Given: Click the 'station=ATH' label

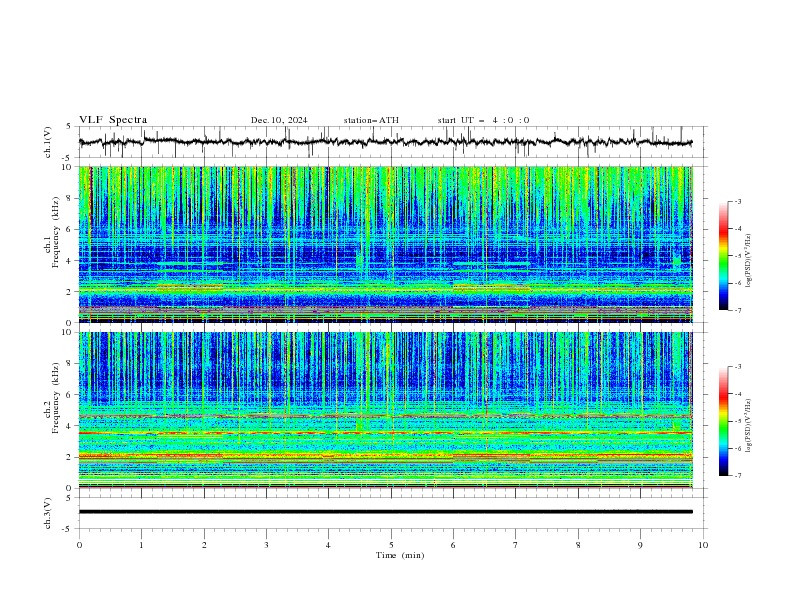Looking at the screenshot, I should 371,120.
